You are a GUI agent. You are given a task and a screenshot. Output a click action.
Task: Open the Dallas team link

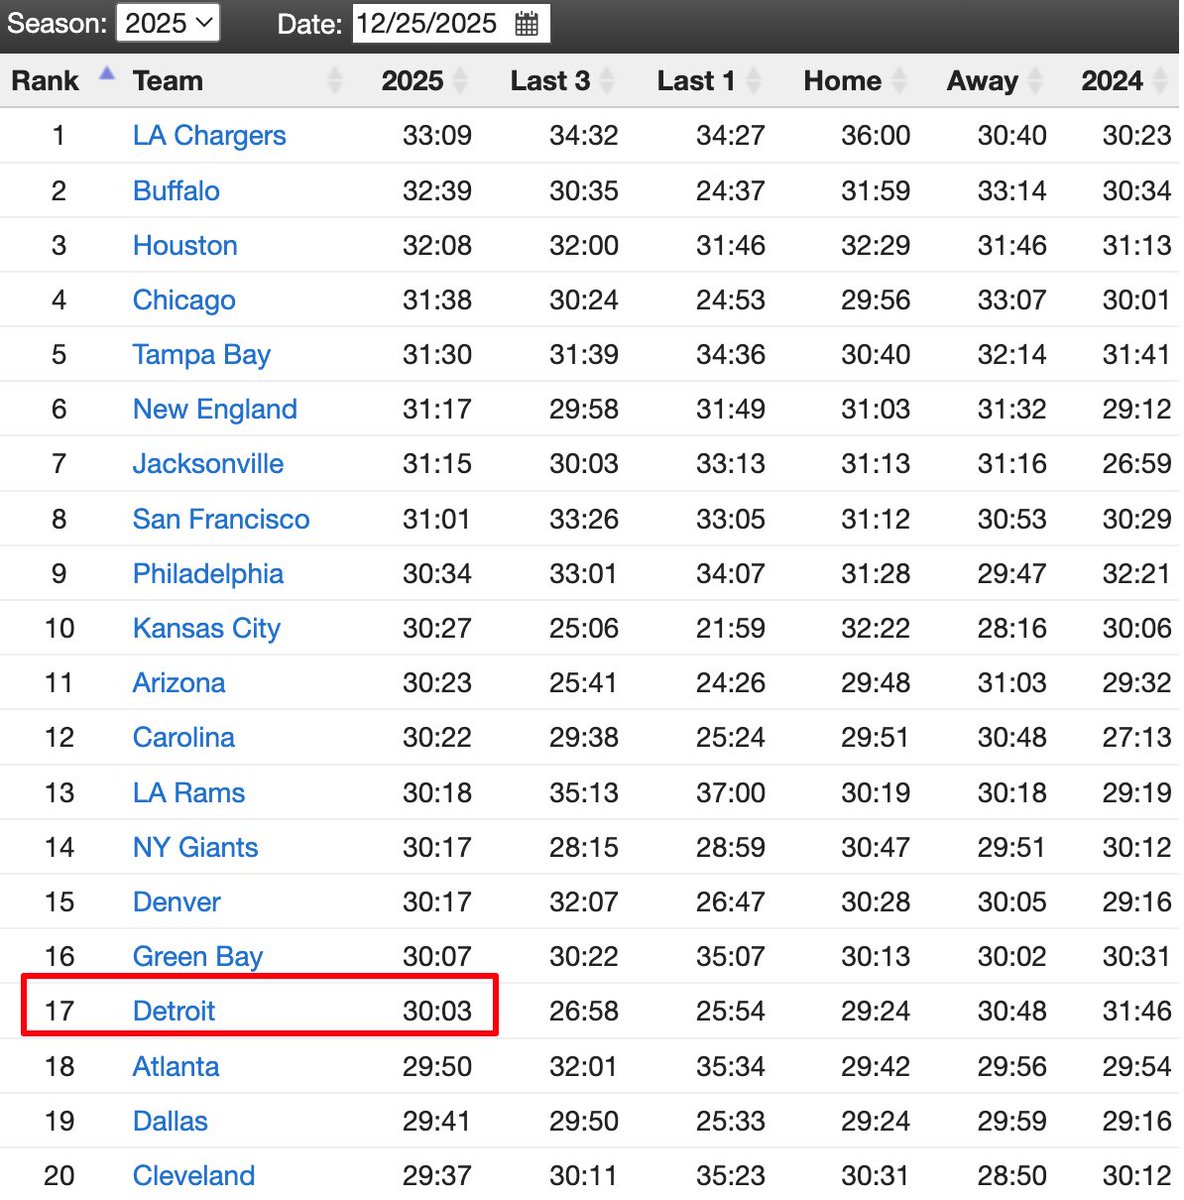[170, 1121]
